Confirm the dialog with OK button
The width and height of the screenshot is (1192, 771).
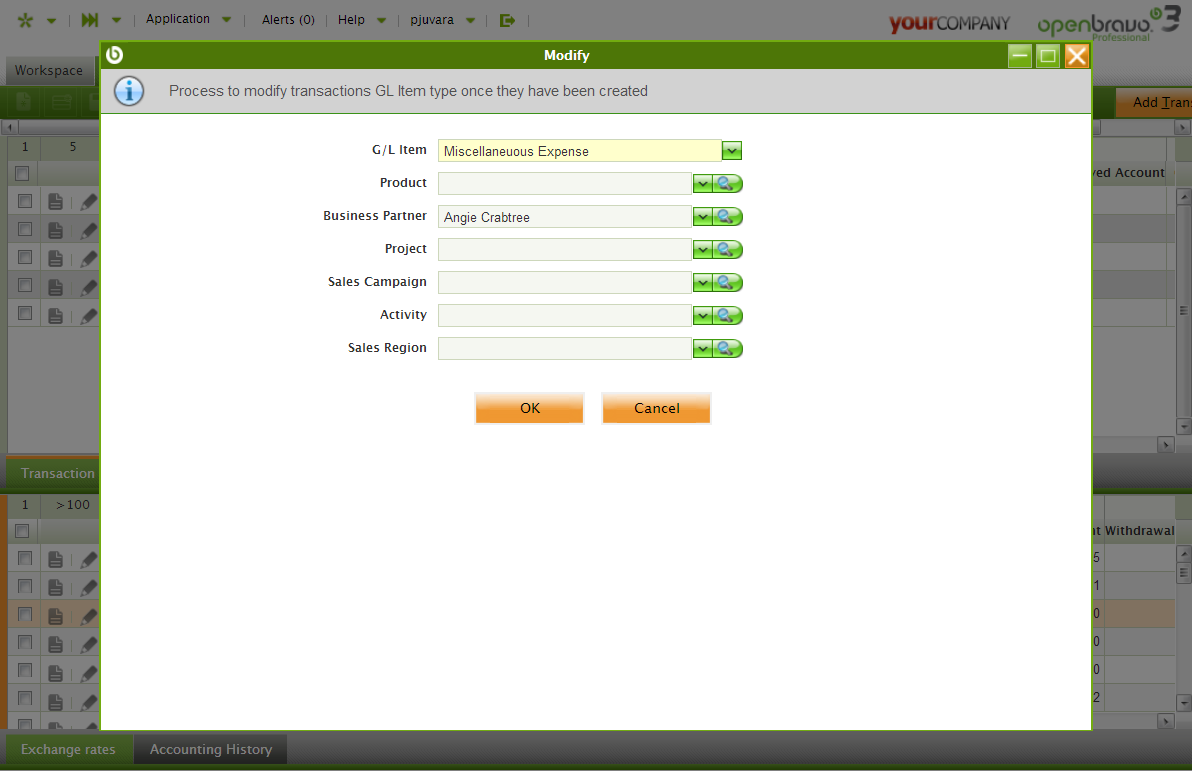pyautogui.click(x=530, y=408)
